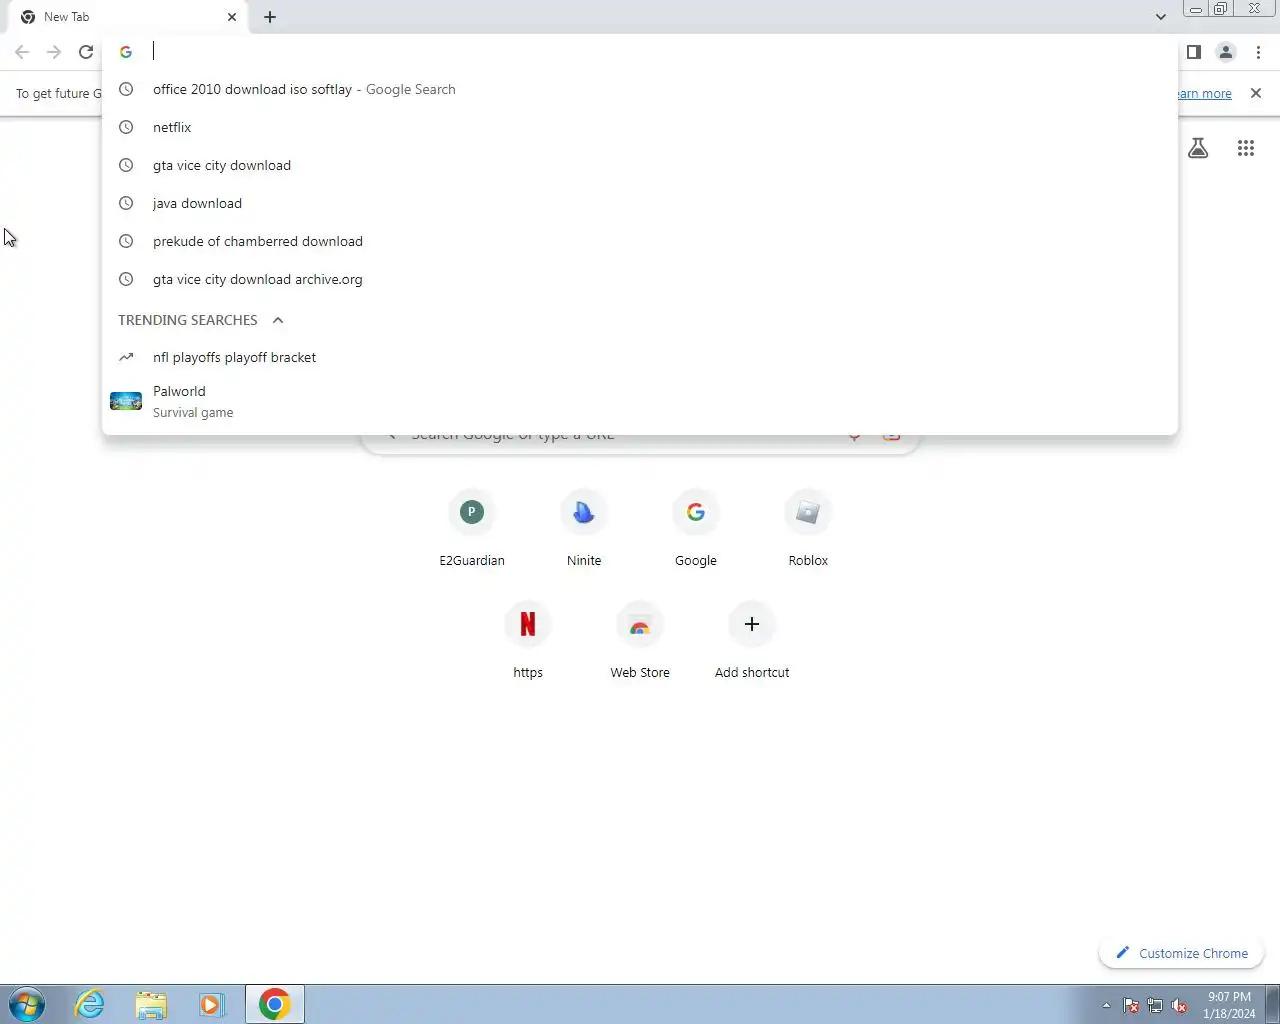The height and width of the screenshot is (1024, 1280).
Task: Open the profile avatar menu
Action: click(x=1226, y=52)
